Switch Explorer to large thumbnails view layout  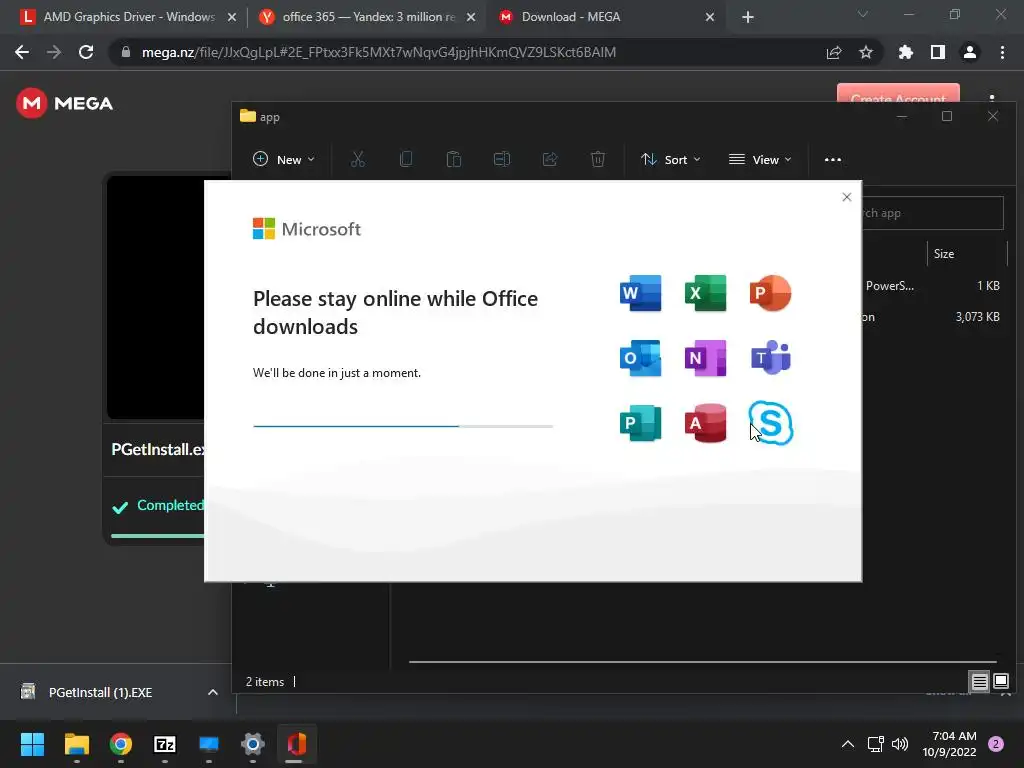(1000, 682)
